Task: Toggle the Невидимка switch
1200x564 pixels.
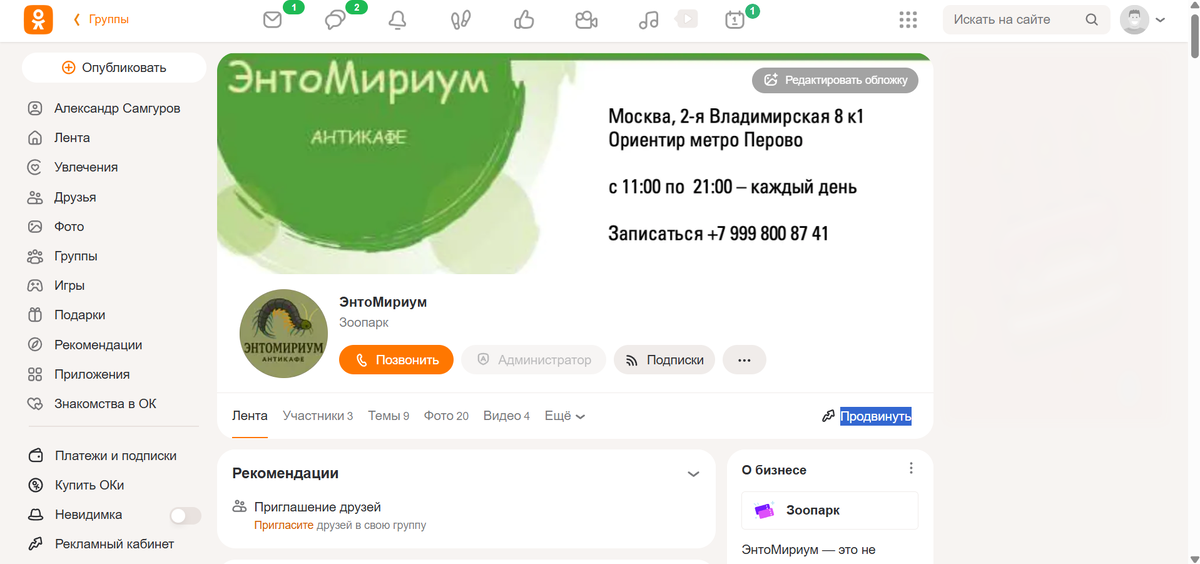Action: pyautogui.click(x=185, y=515)
